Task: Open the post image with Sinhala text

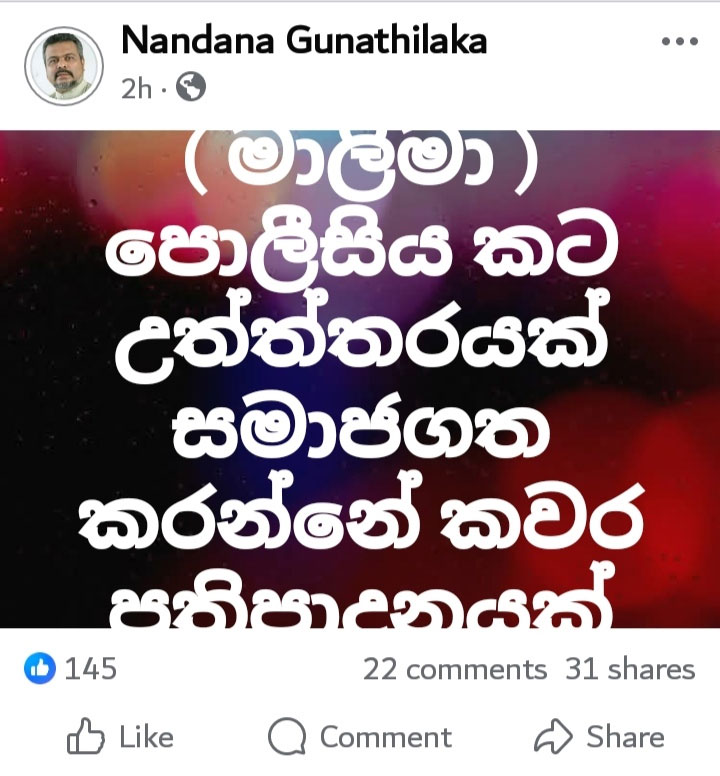Action: [360, 379]
